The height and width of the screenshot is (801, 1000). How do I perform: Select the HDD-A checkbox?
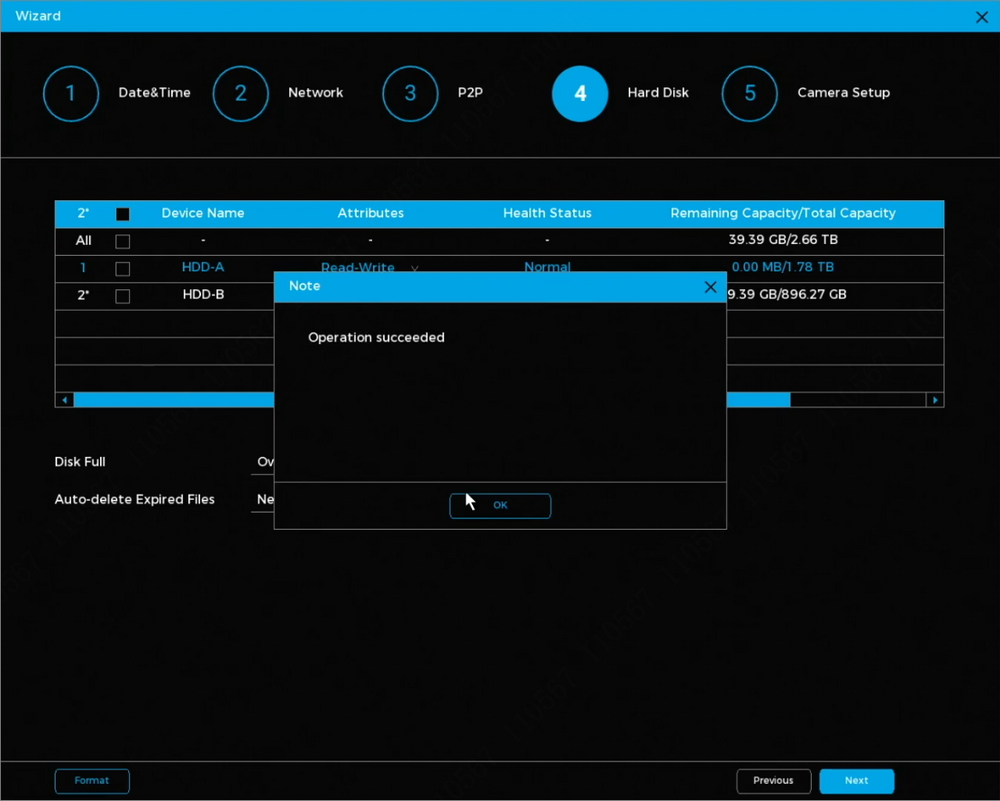coord(123,269)
